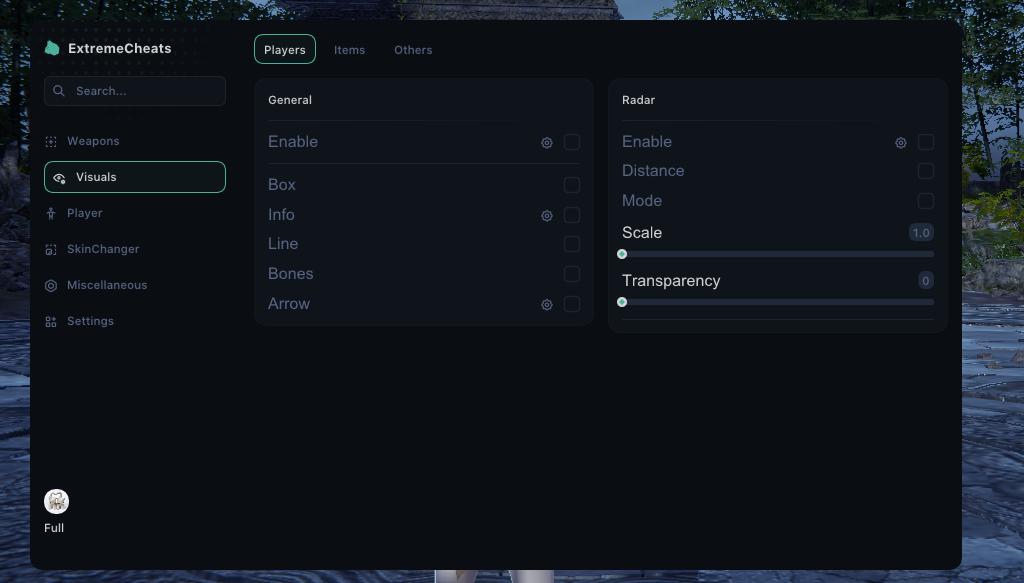The height and width of the screenshot is (583, 1024).
Task: Click the Full label under avatar
Action: [x=54, y=528]
